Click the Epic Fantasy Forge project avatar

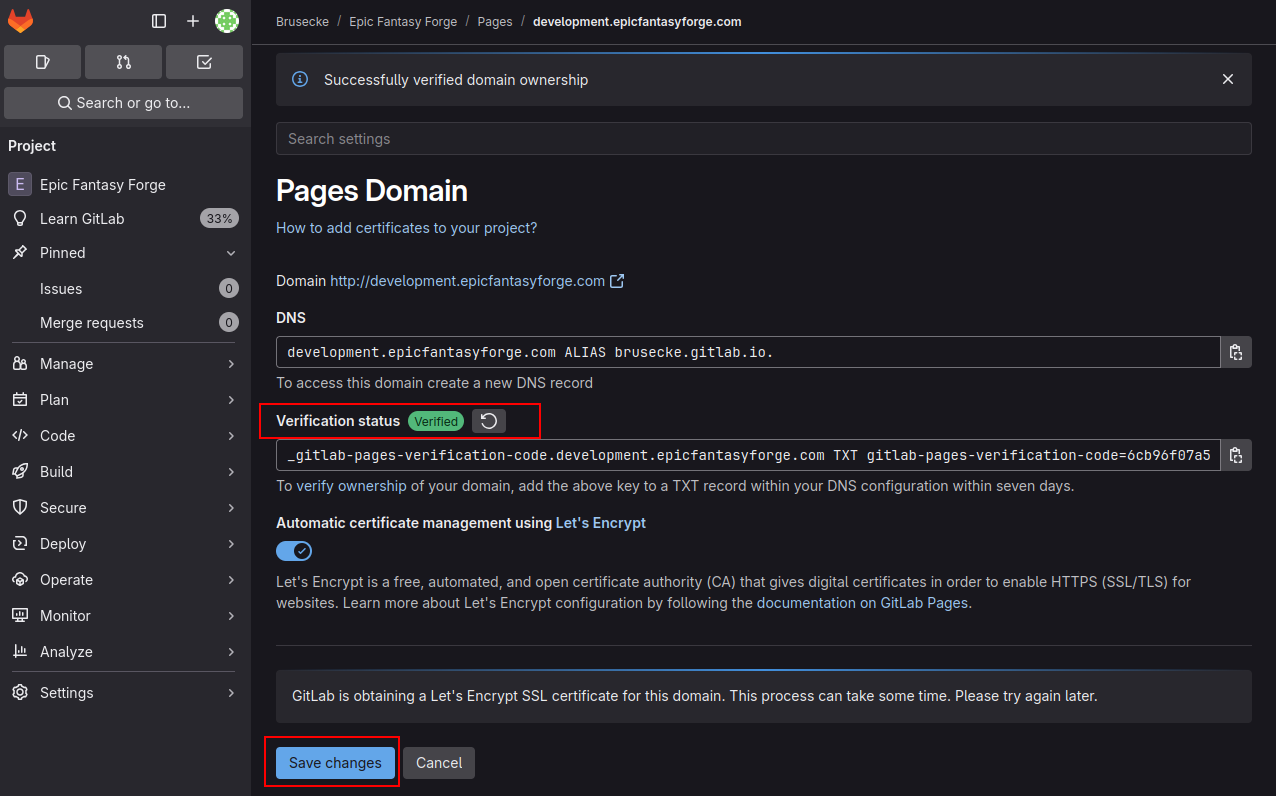point(20,185)
